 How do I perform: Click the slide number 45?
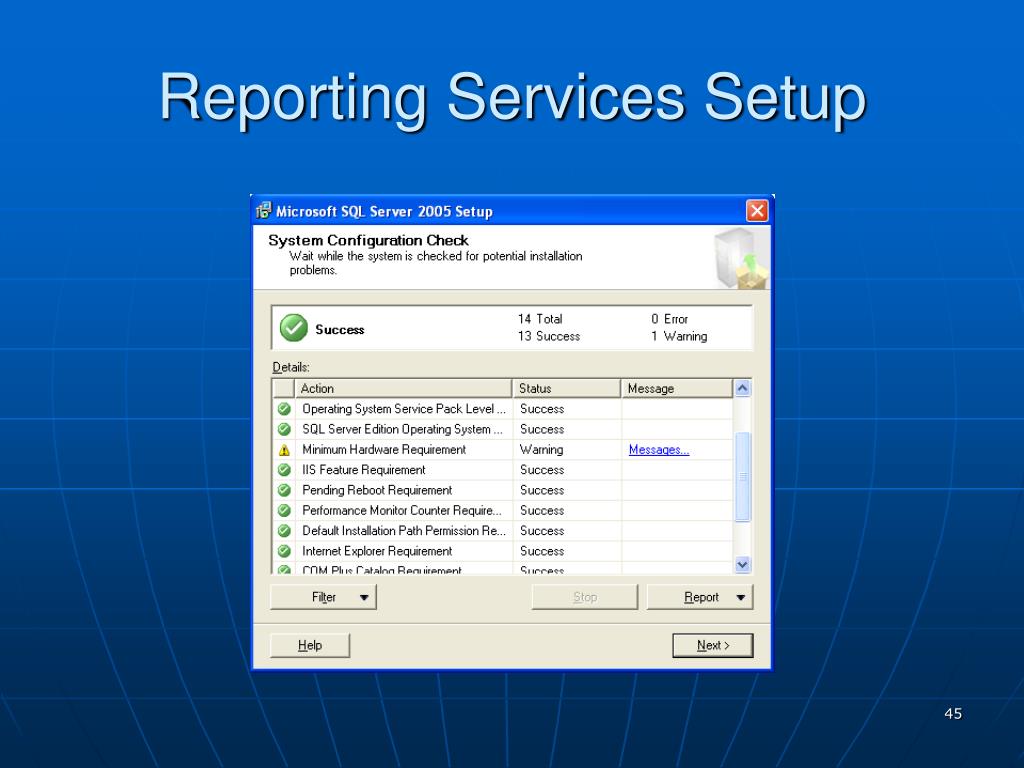(953, 713)
